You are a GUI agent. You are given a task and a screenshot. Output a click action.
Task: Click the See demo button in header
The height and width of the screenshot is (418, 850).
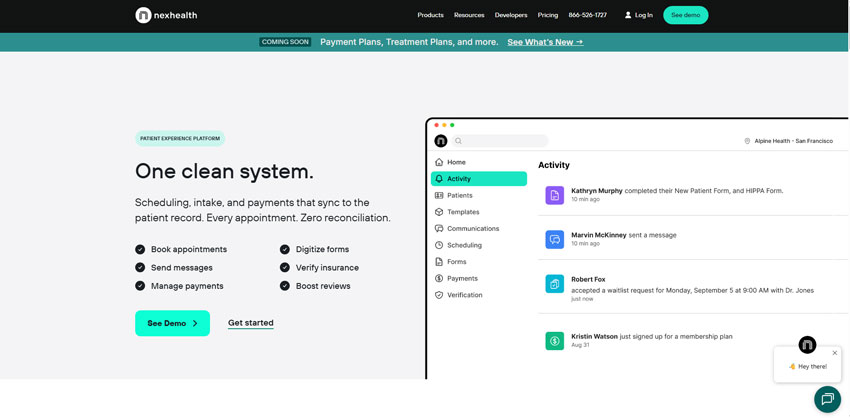click(x=686, y=15)
